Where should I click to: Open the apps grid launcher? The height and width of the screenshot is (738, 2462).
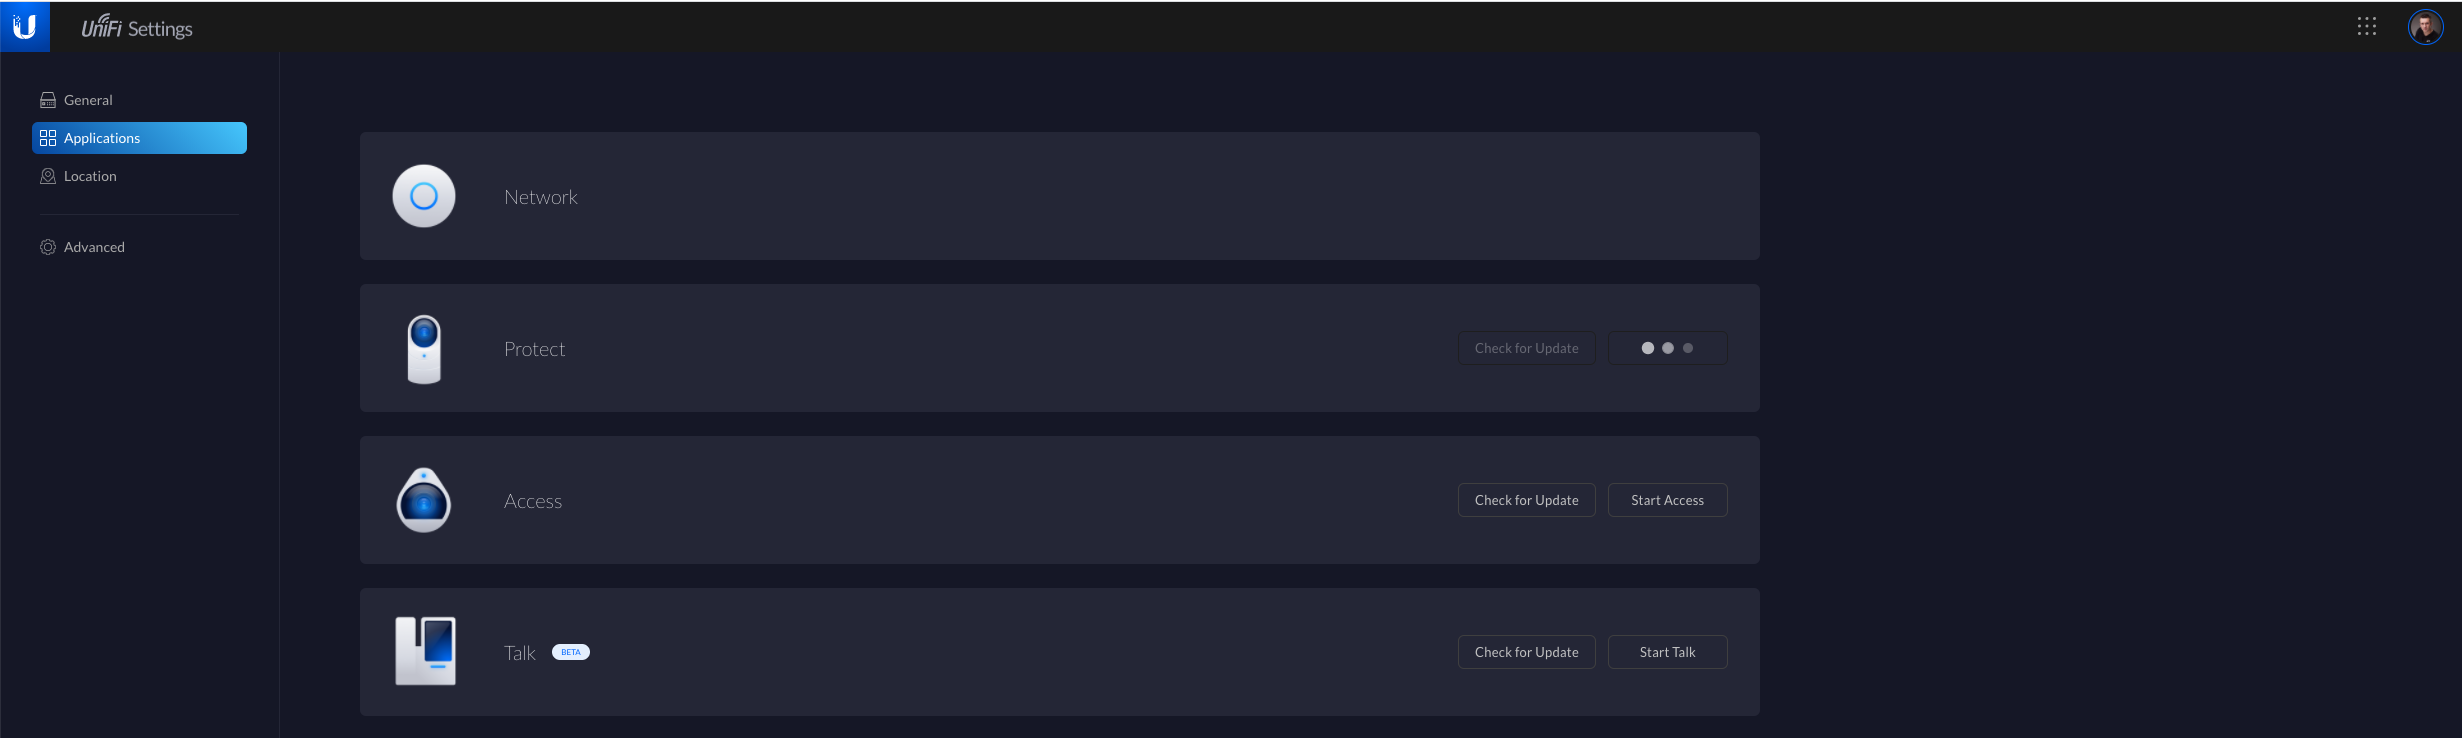click(x=2366, y=26)
